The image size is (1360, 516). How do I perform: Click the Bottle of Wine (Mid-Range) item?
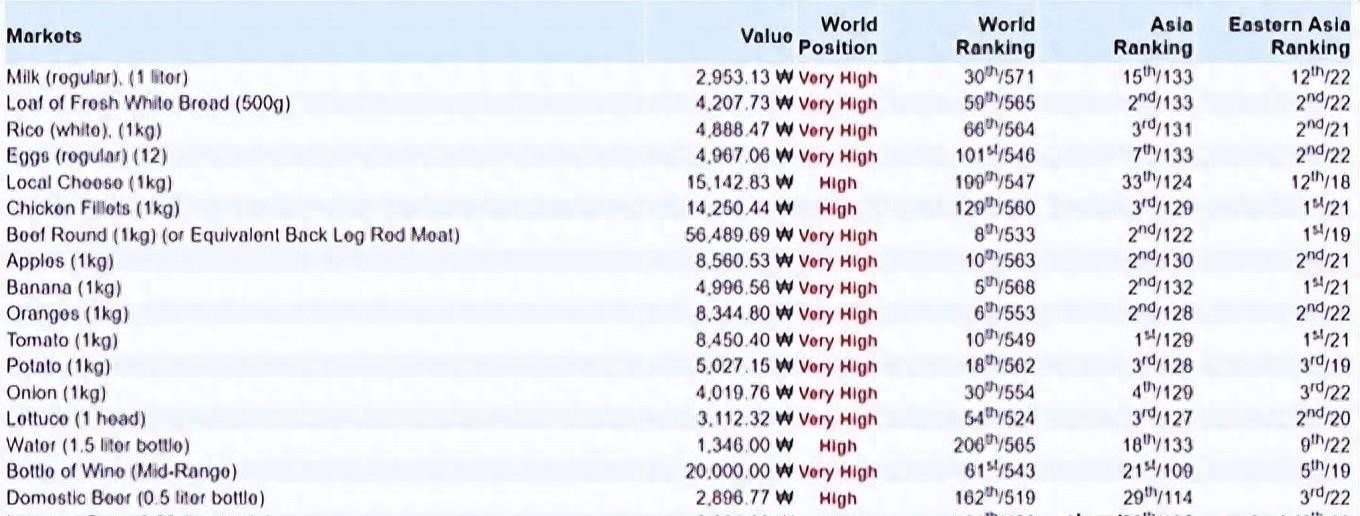(x=121, y=471)
